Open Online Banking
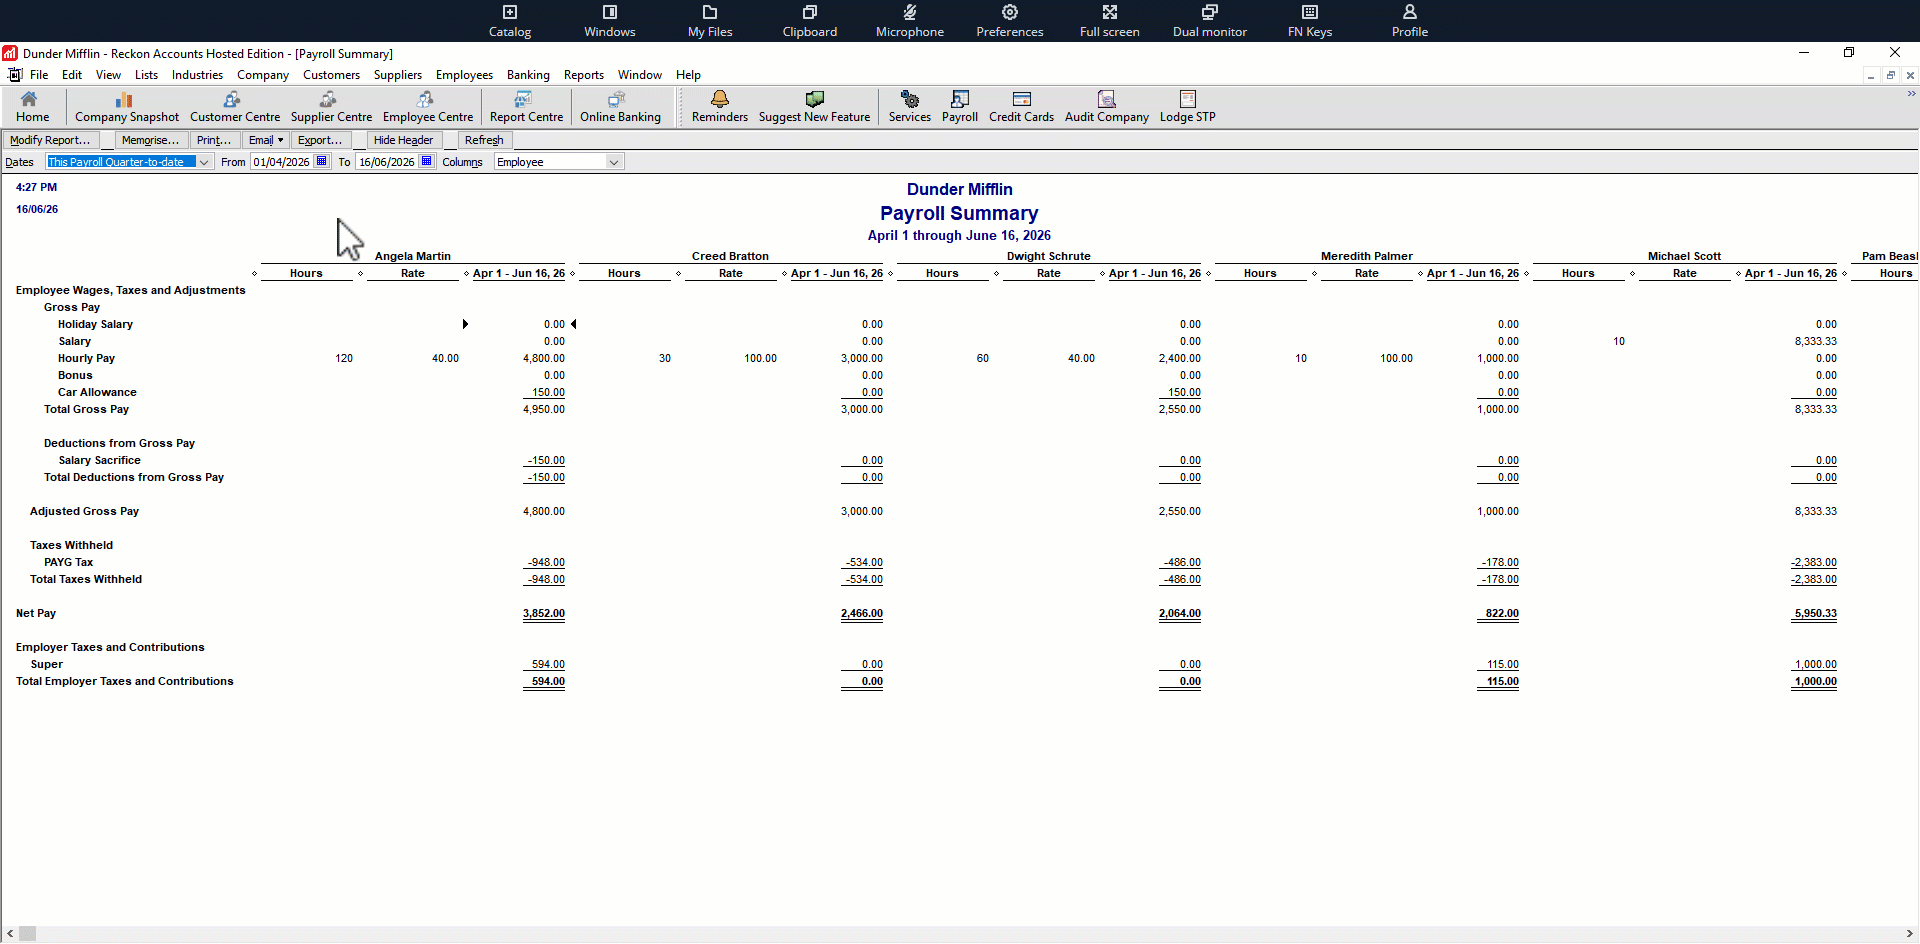This screenshot has width=1920, height=944. tap(620, 107)
